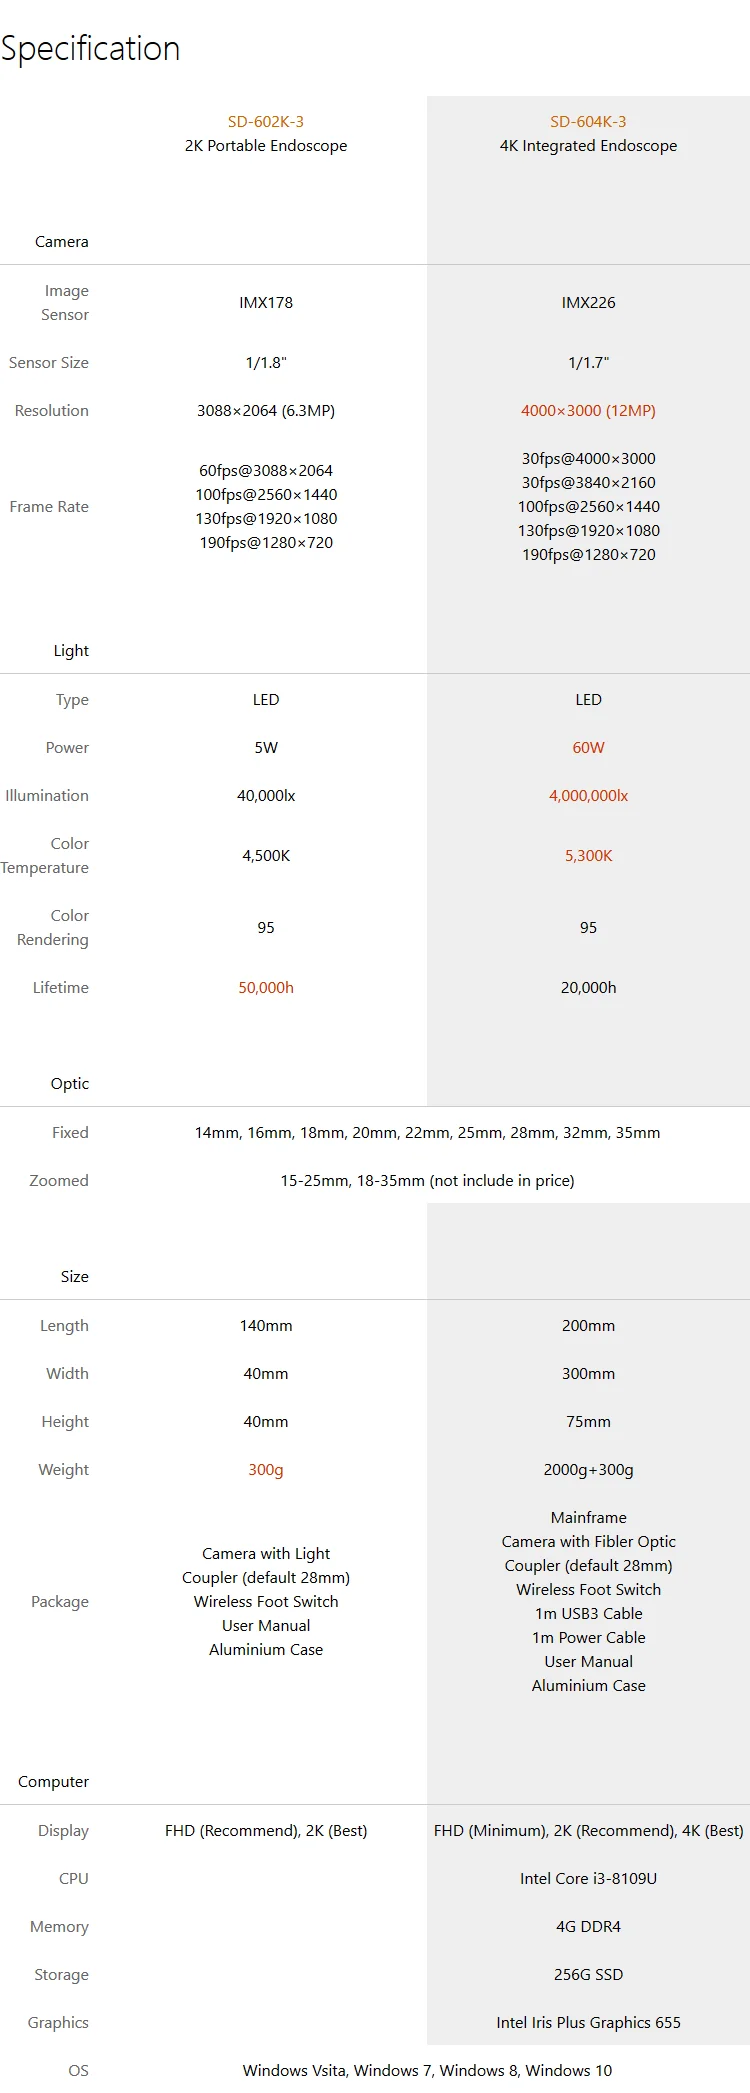Screen dimensions: 750x2093
Task: Select the Size section header
Action: pos(75,1277)
